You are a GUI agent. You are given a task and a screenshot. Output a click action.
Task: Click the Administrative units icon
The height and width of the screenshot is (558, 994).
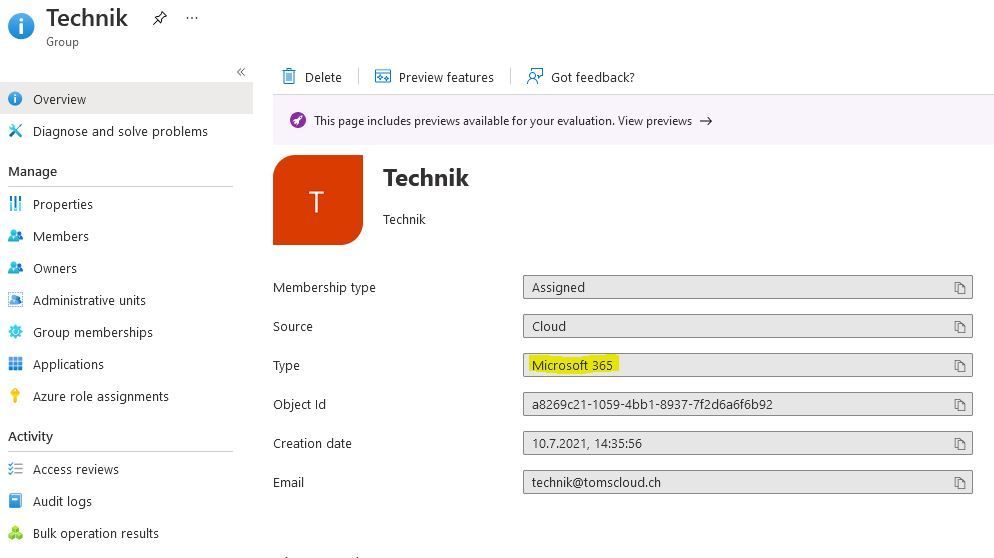(x=15, y=299)
